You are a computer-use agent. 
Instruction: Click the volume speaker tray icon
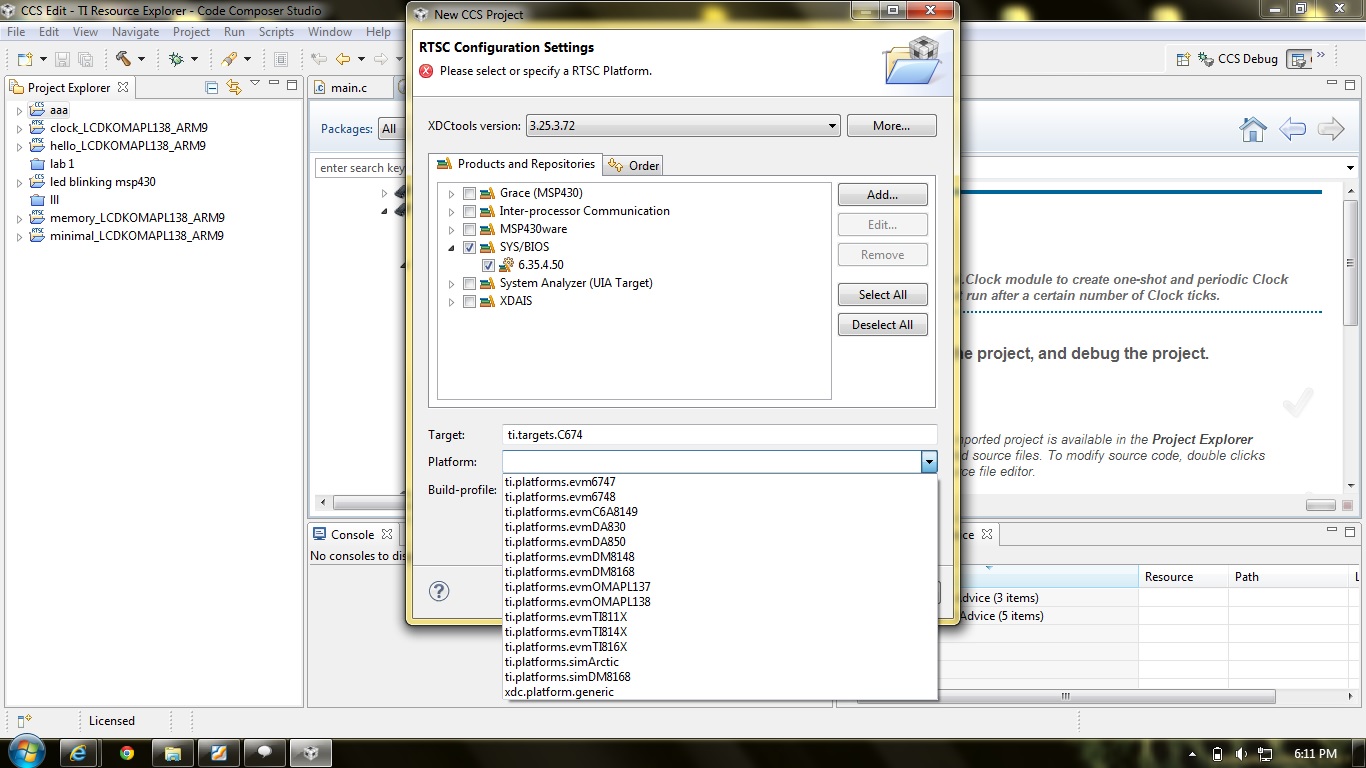pyautogui.click(x=1240, y=753)
